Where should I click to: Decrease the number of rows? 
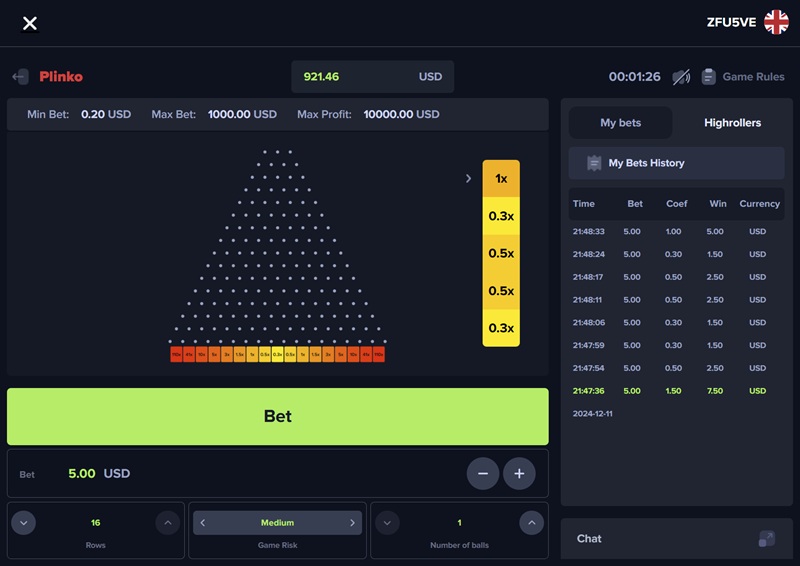[25, 522]
